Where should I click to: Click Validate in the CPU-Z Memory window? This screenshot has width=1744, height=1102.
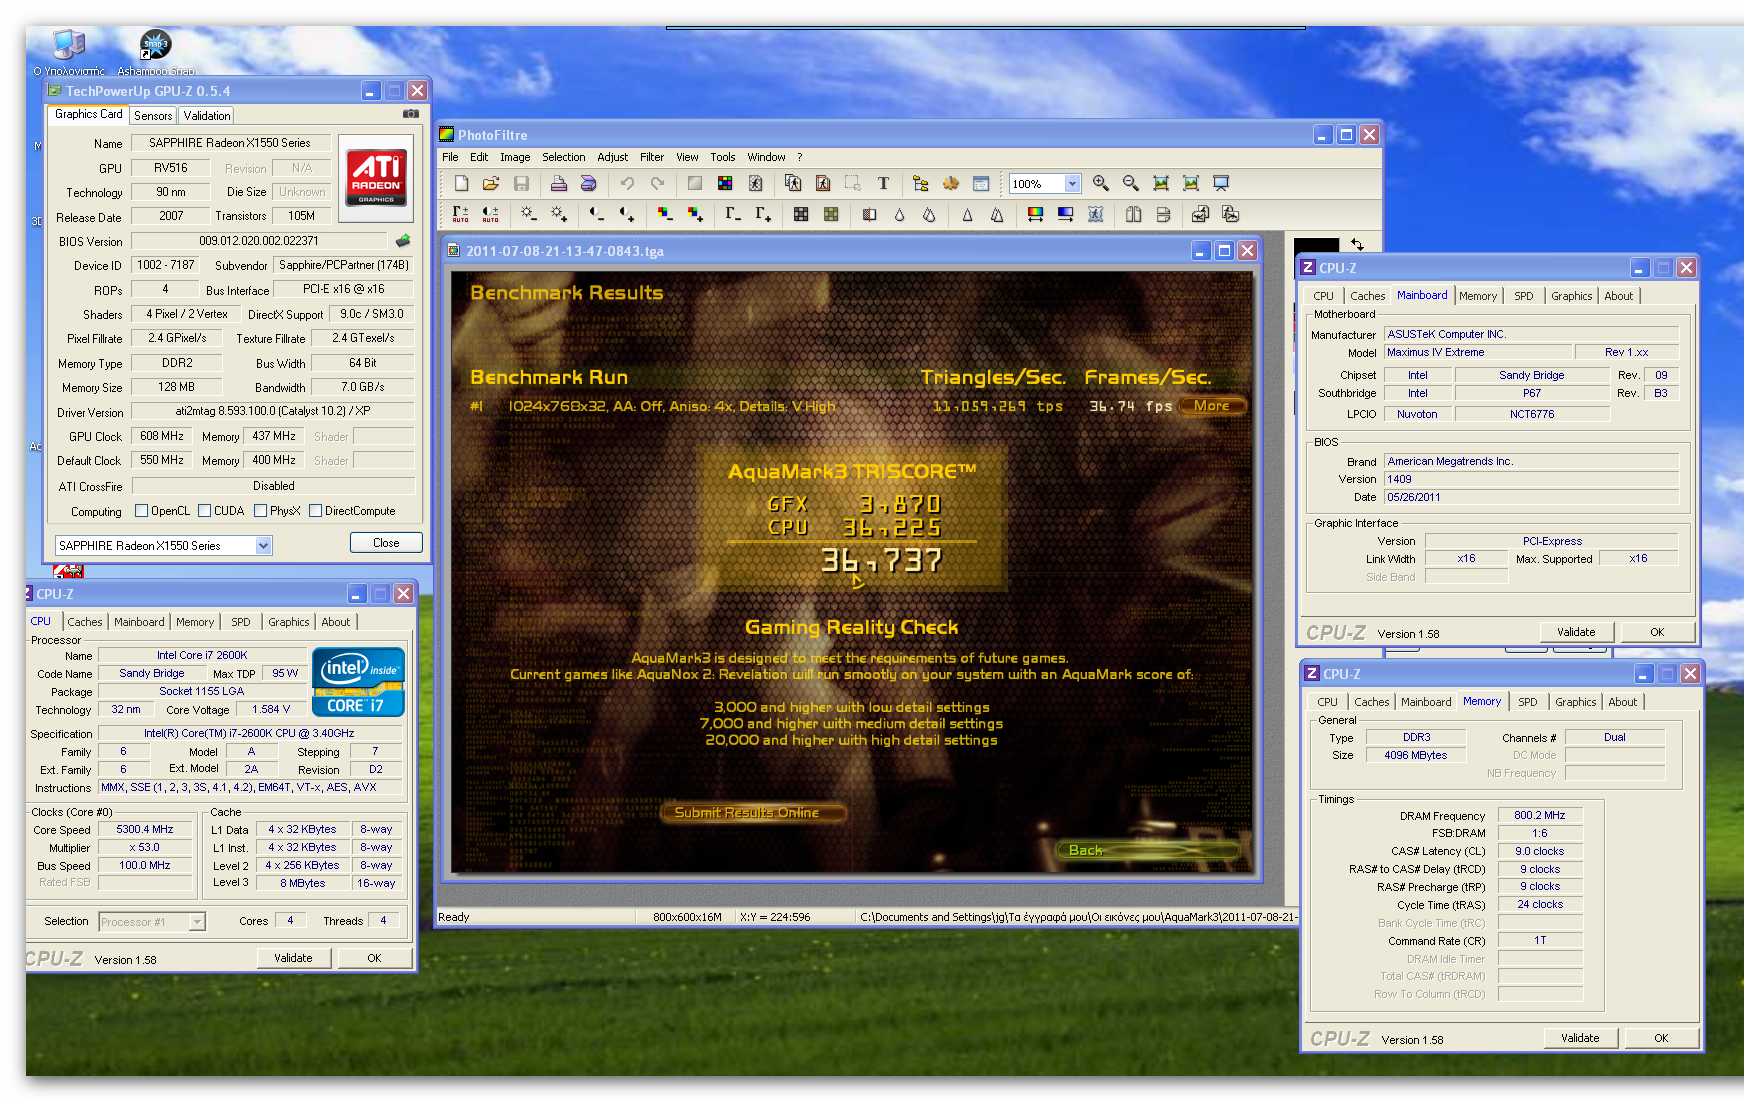coord(1580,1038)
